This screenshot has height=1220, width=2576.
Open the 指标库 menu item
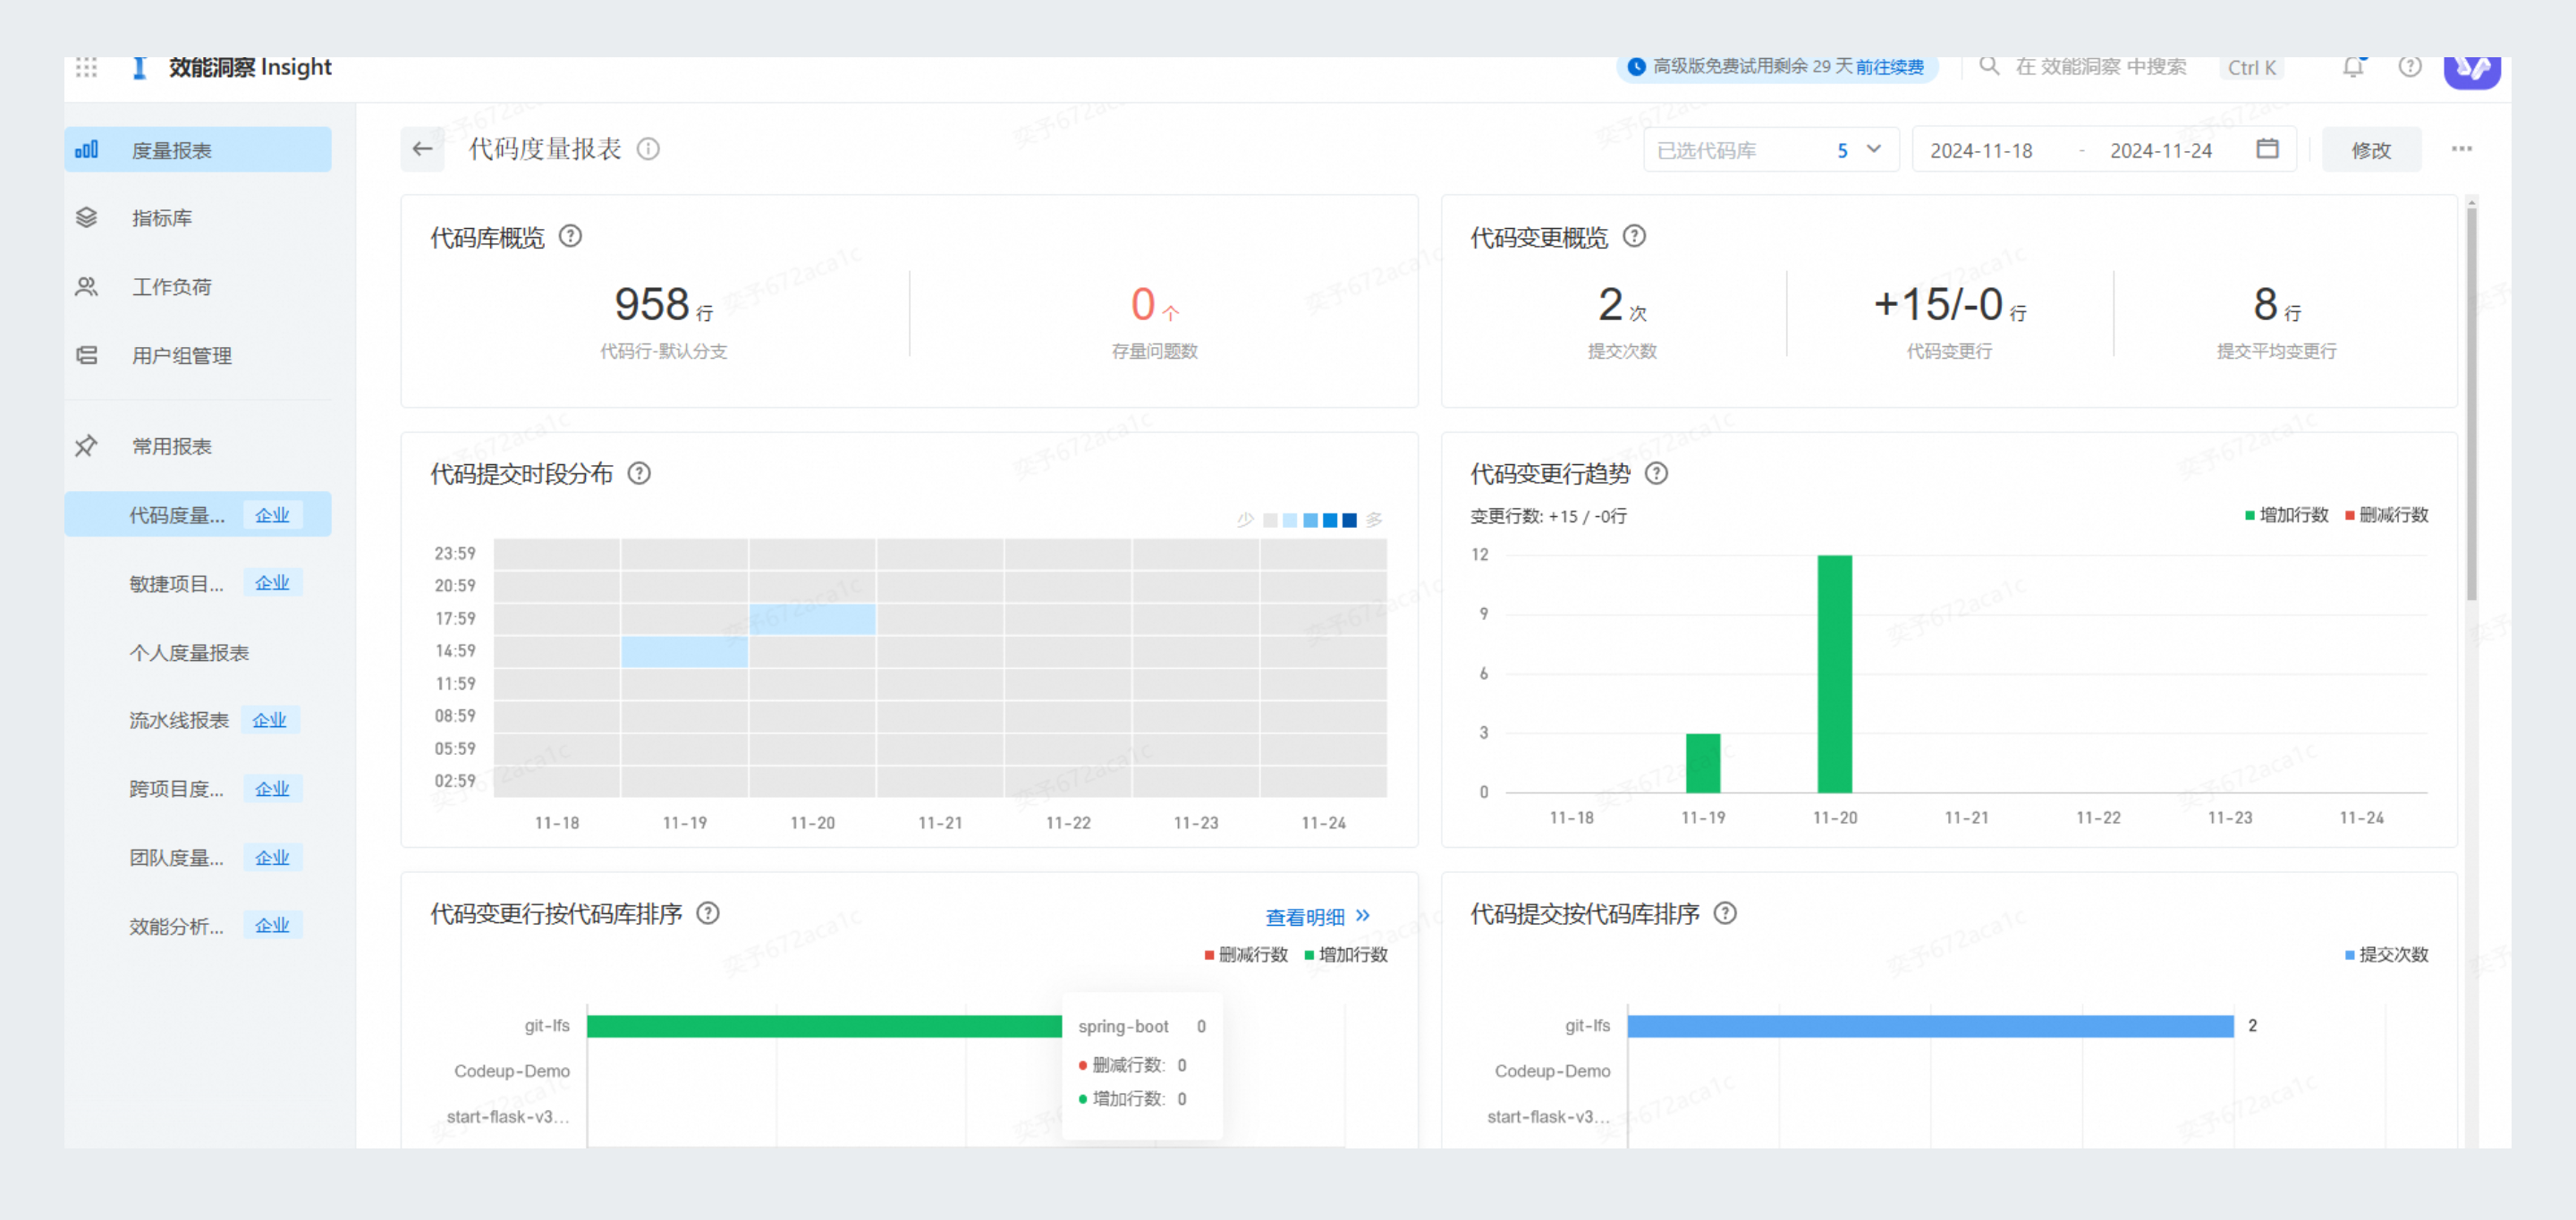198,218
